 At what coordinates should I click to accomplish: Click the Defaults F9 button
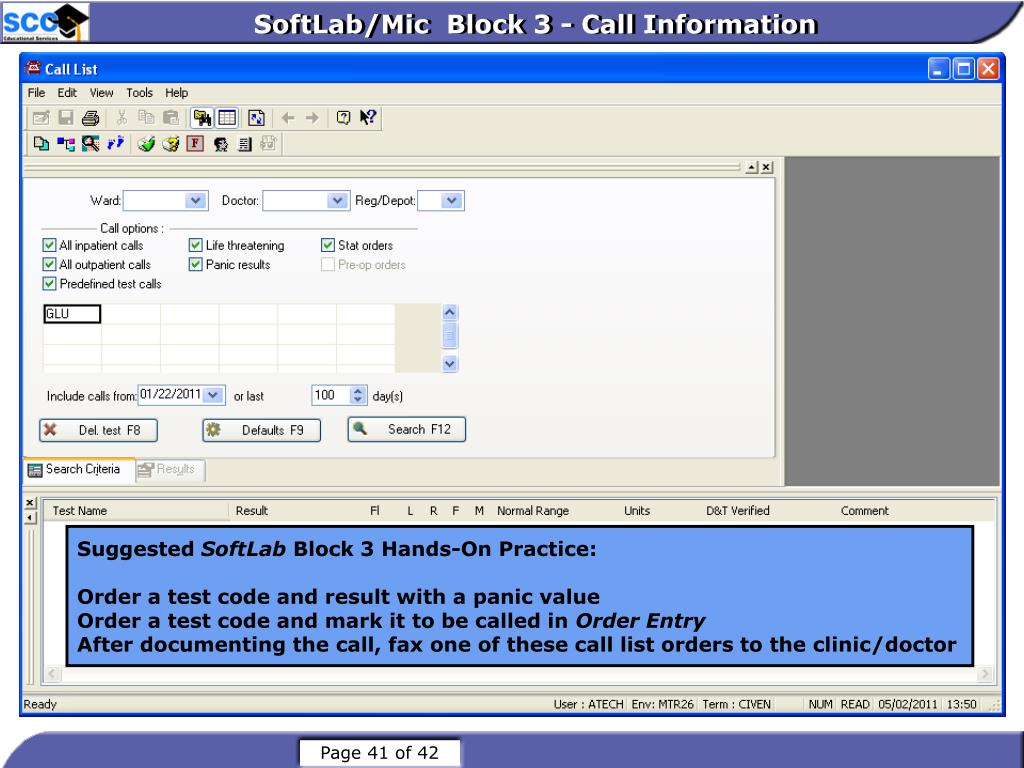pos(262,430)
